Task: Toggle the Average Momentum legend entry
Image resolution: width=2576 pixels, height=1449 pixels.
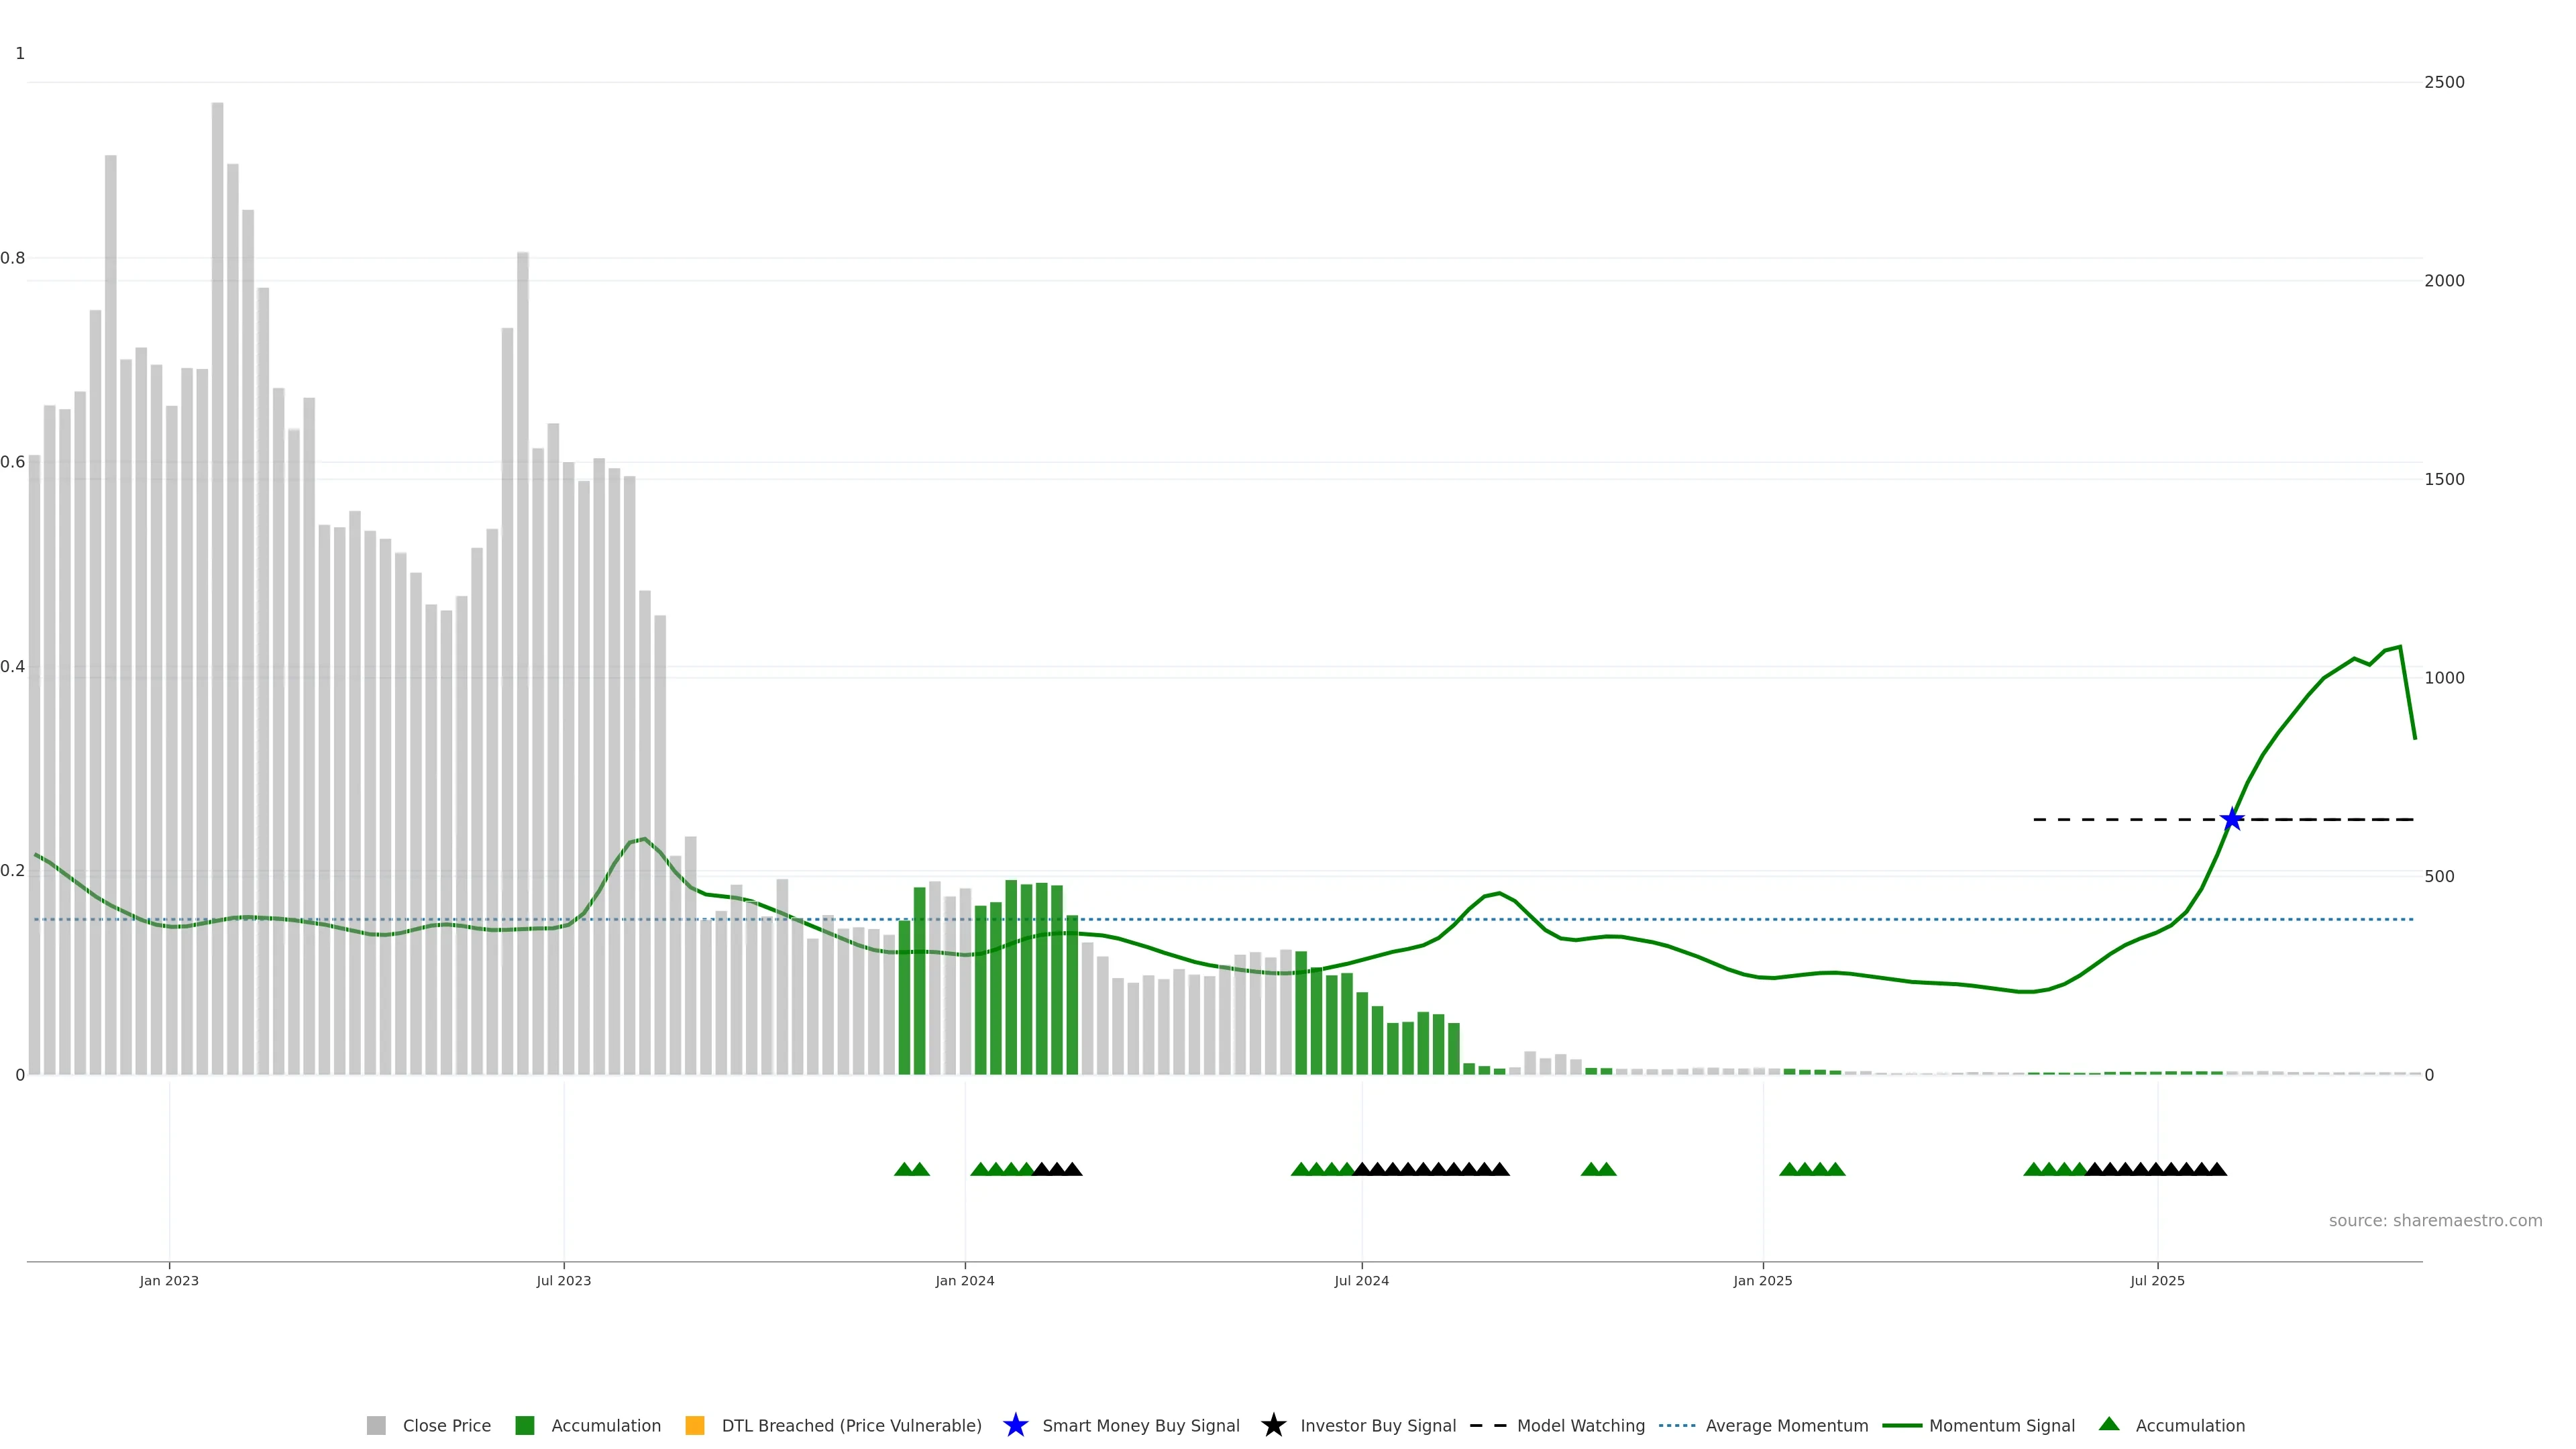Action: click(1786, 1425)
